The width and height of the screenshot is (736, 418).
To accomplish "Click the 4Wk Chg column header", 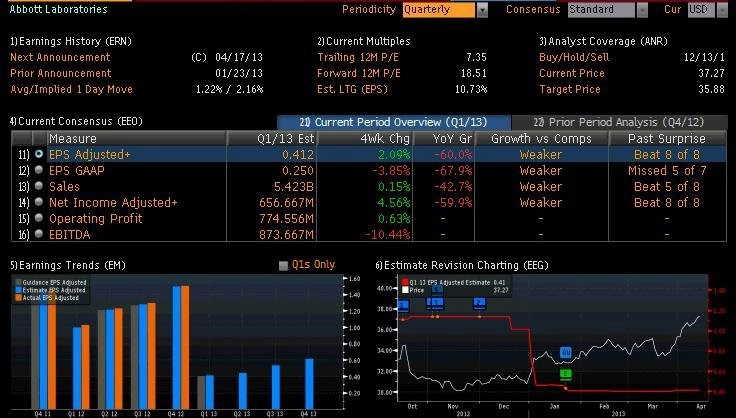I will click(x=365, y=138).
